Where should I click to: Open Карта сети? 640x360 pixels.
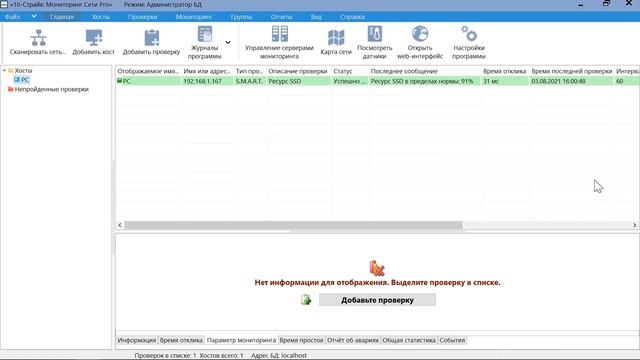[336, 42]
